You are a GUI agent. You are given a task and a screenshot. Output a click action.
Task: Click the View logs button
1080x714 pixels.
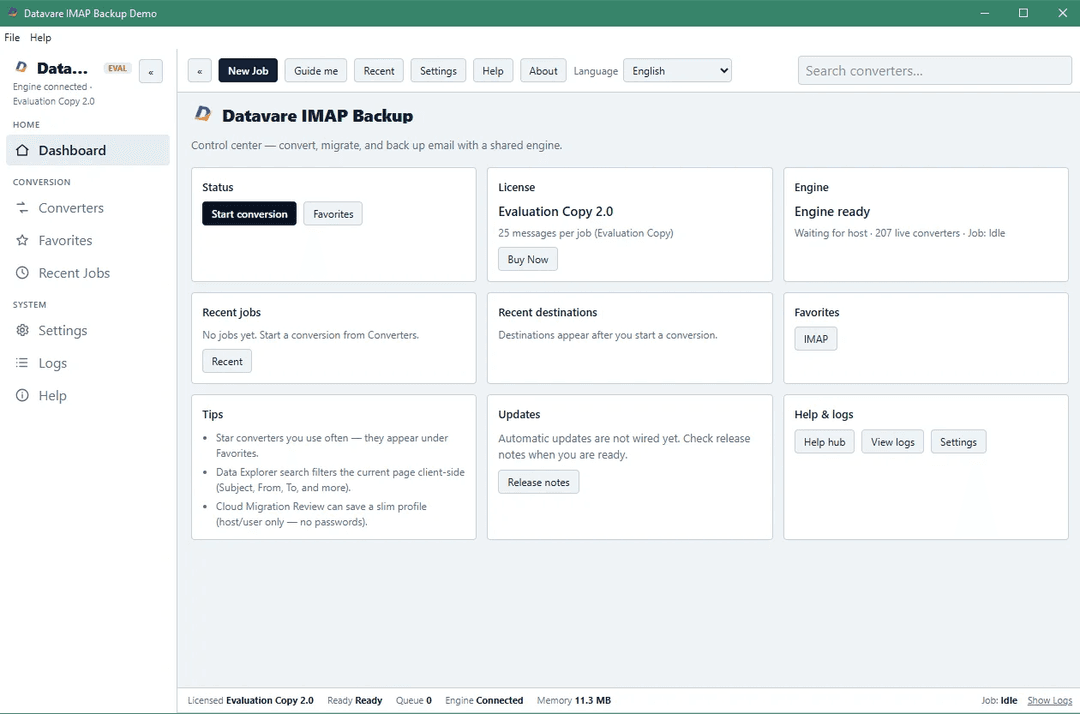tap(893, 441)
